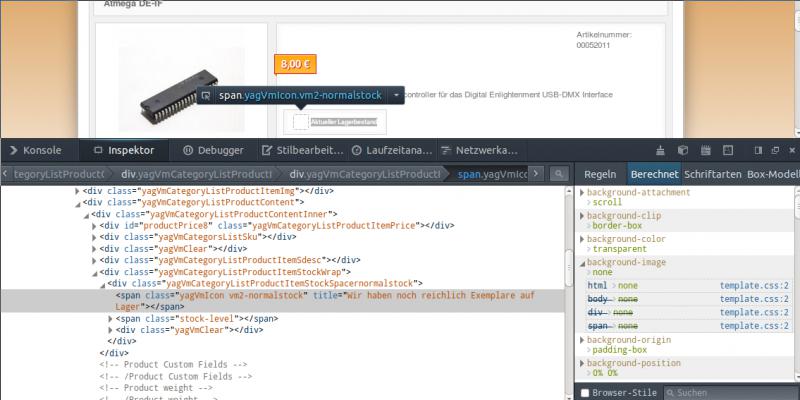Expand the productPrice8 div node

click(x=95, y=226)
